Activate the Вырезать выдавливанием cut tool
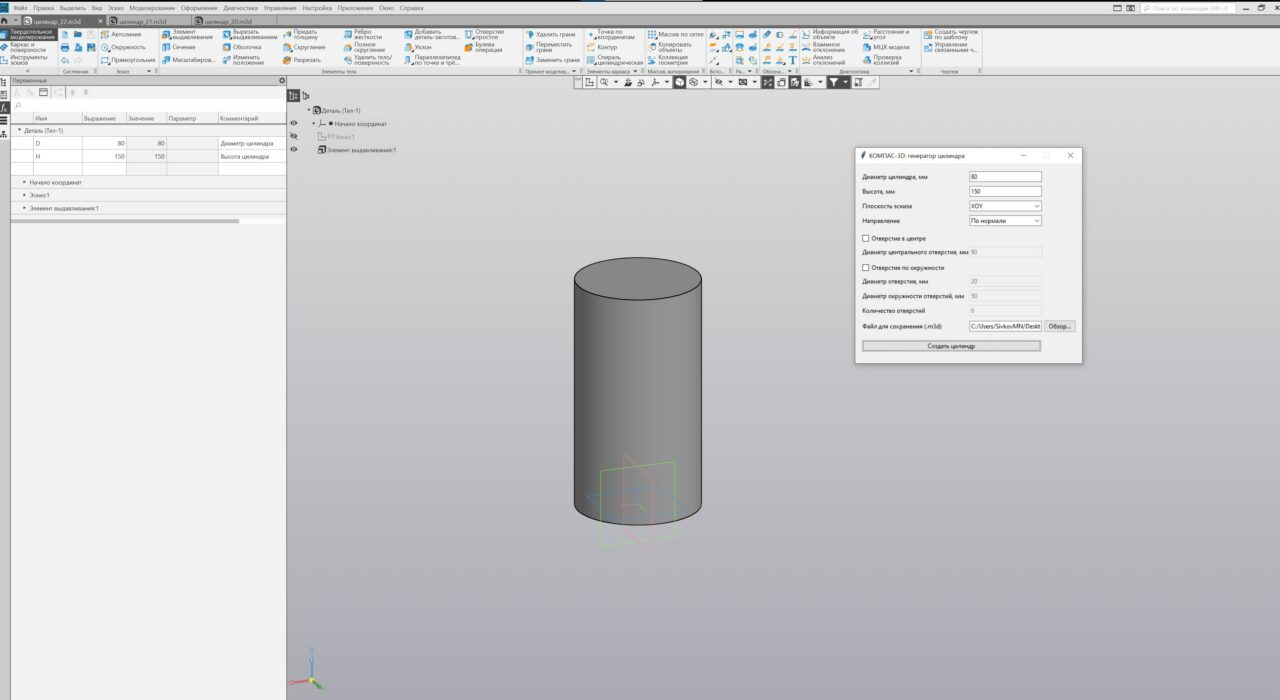The image size is (1280, 700). (249, 35)
